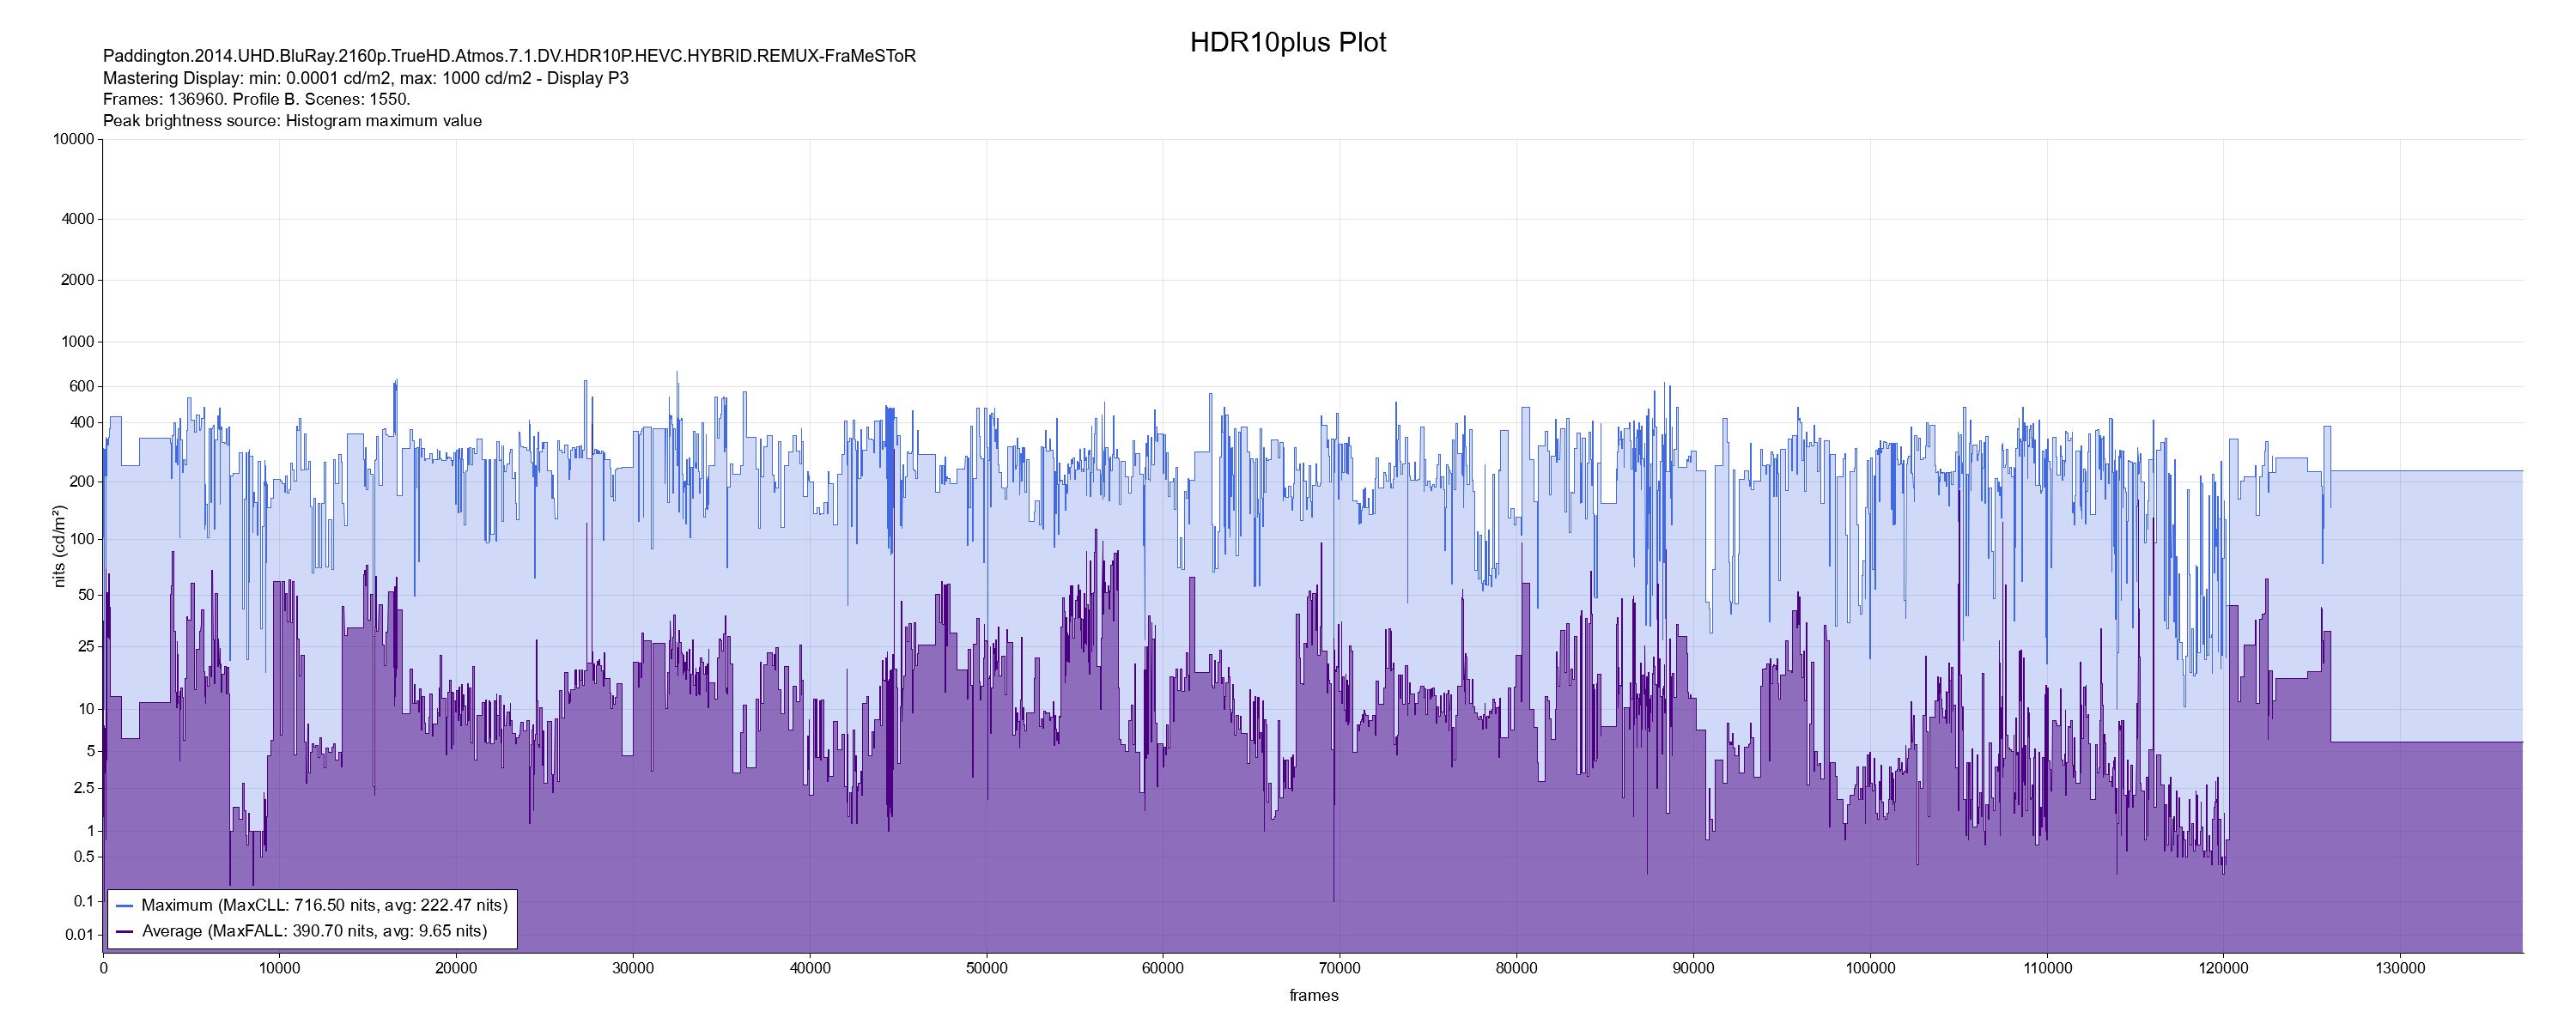Click the 100000 x-axis tick label
The height and width of the screenshot is (1030, 2576).
click(1869, 969)
